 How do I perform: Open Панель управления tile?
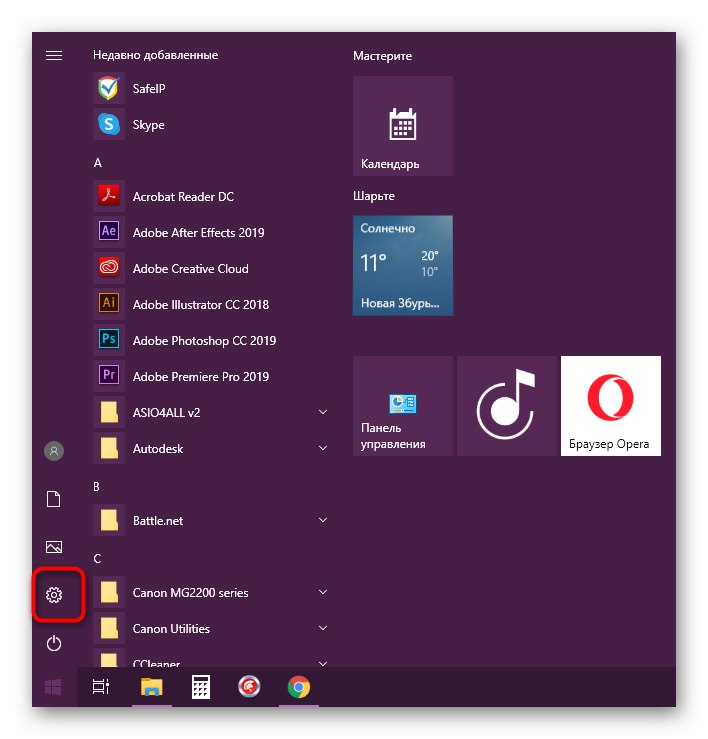point(403,406)
